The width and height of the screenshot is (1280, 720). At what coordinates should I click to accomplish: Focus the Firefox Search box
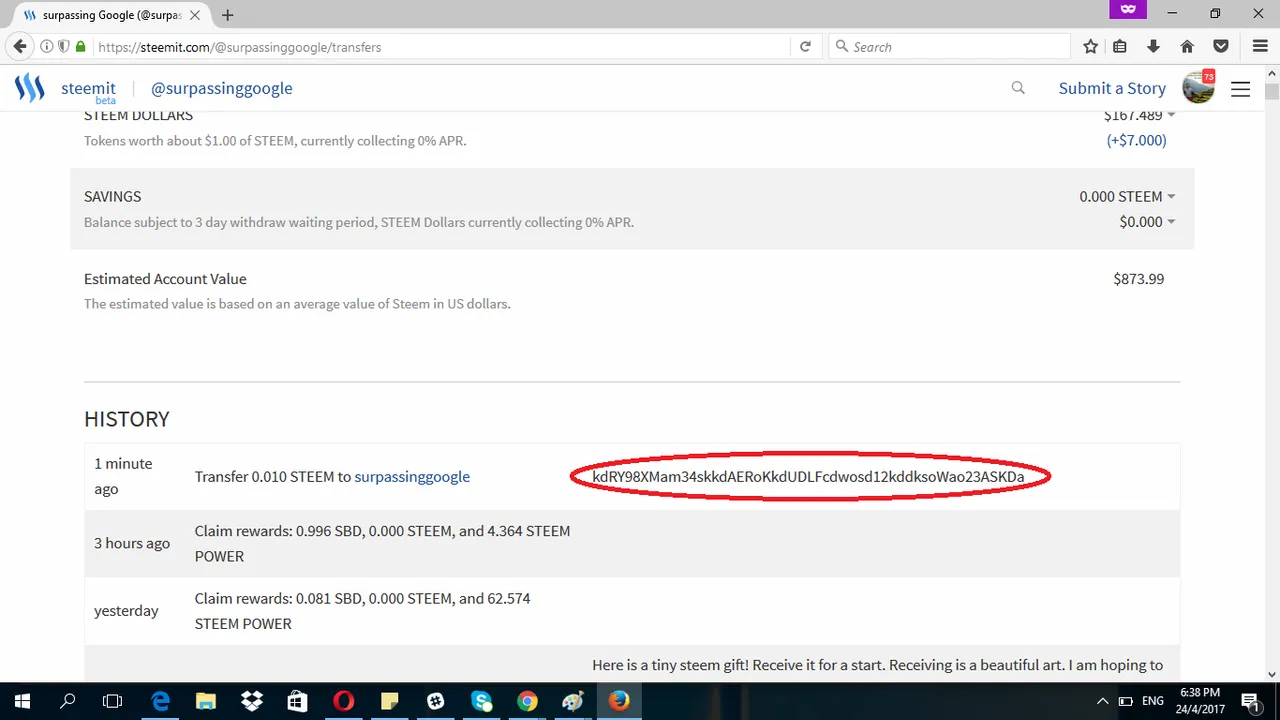tap(950, 47)
